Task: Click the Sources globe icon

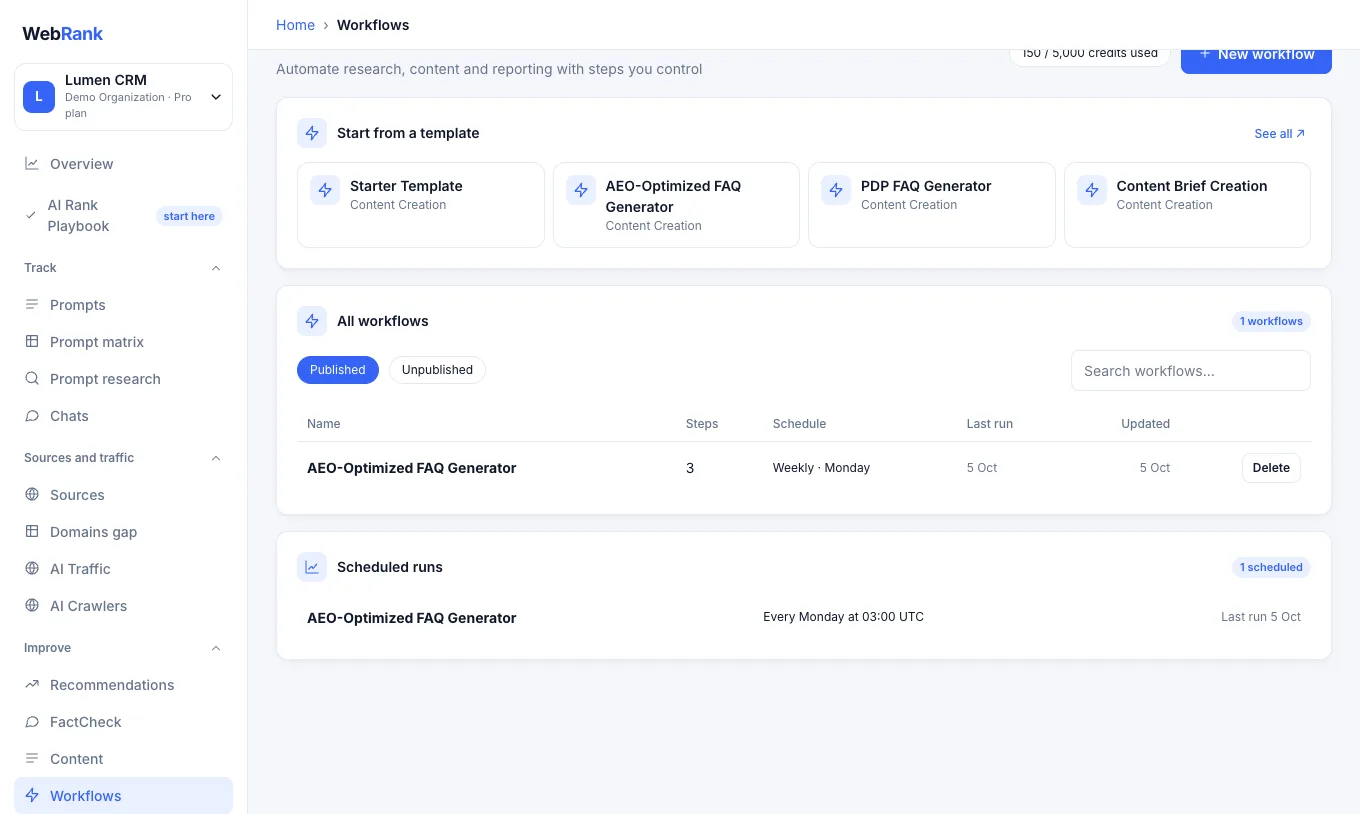Action: (x=32, y=495)
